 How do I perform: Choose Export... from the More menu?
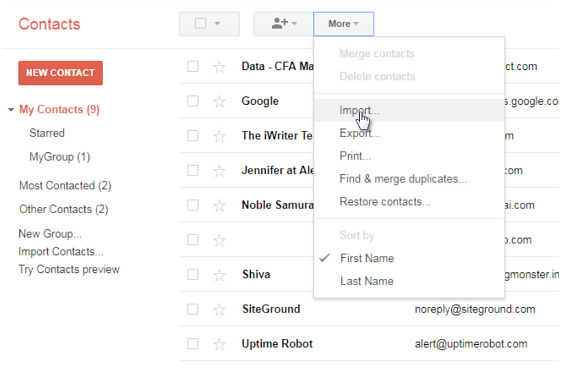[409, 133]
